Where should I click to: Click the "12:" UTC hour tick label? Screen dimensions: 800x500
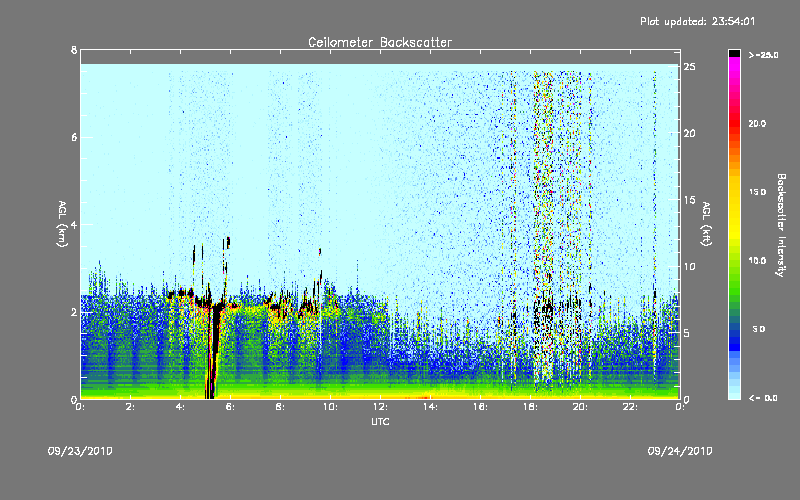point(381,407)
